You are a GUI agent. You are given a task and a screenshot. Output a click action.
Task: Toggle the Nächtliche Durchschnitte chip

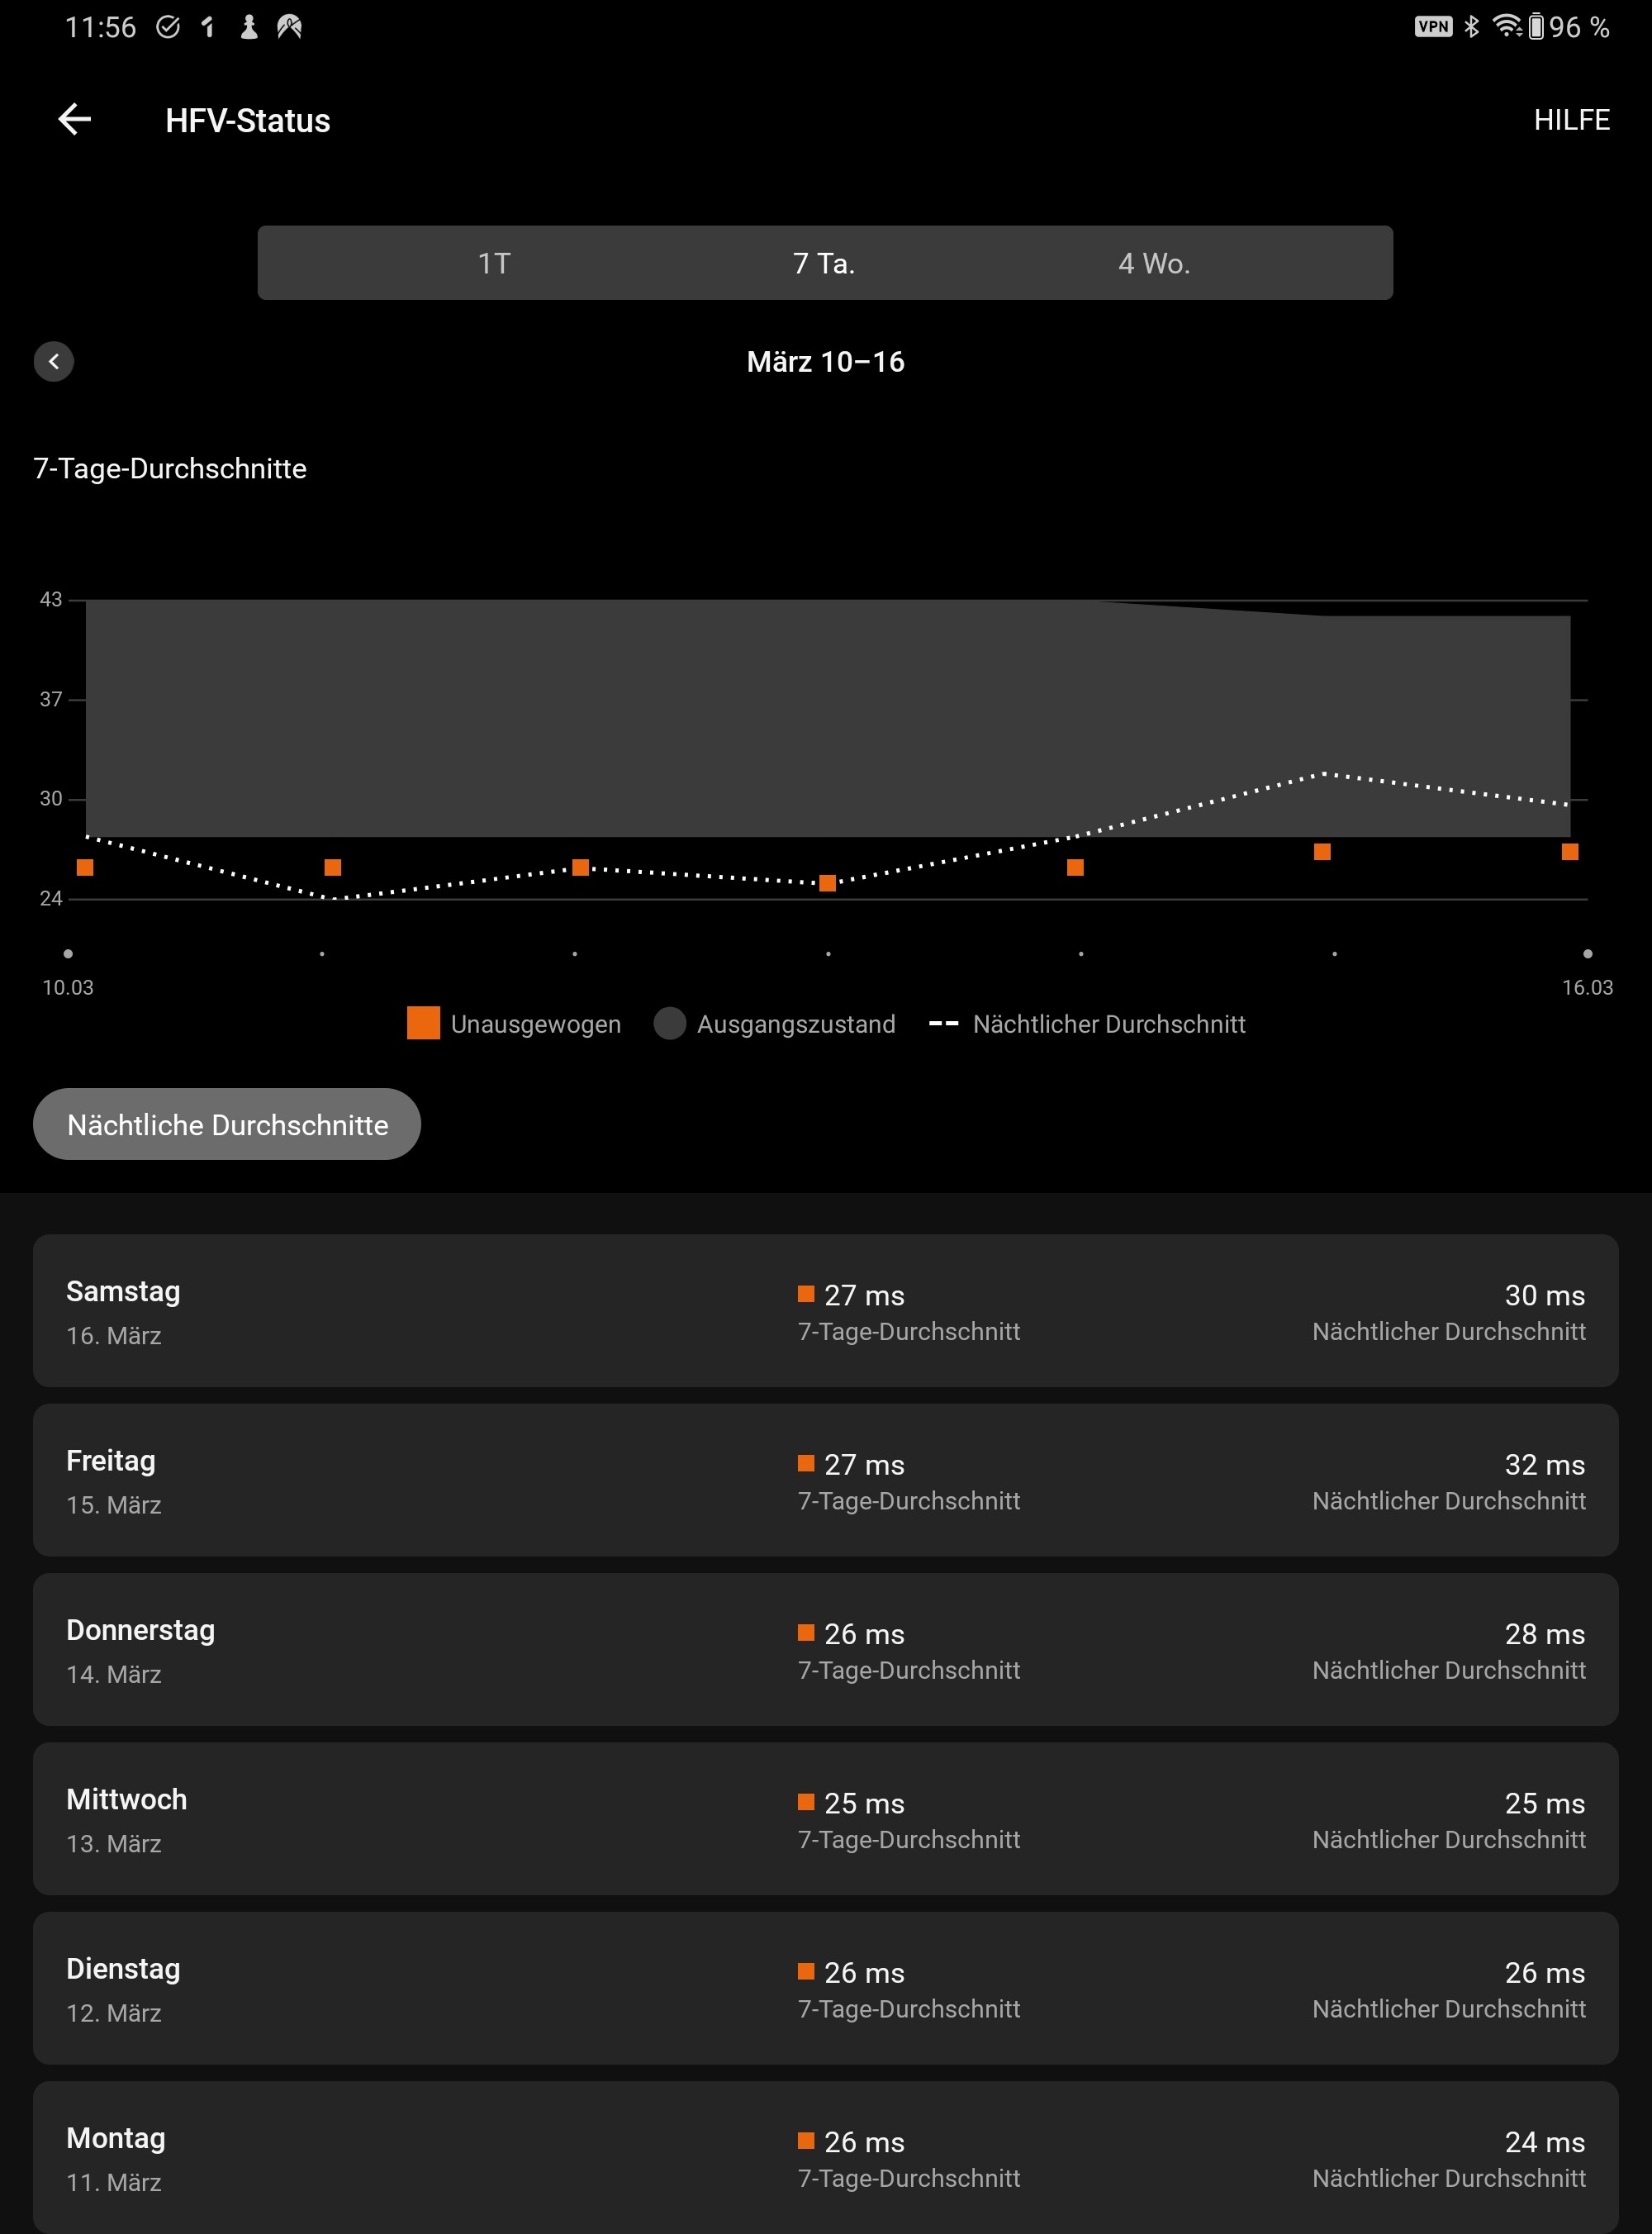(x=227, y=1125)
